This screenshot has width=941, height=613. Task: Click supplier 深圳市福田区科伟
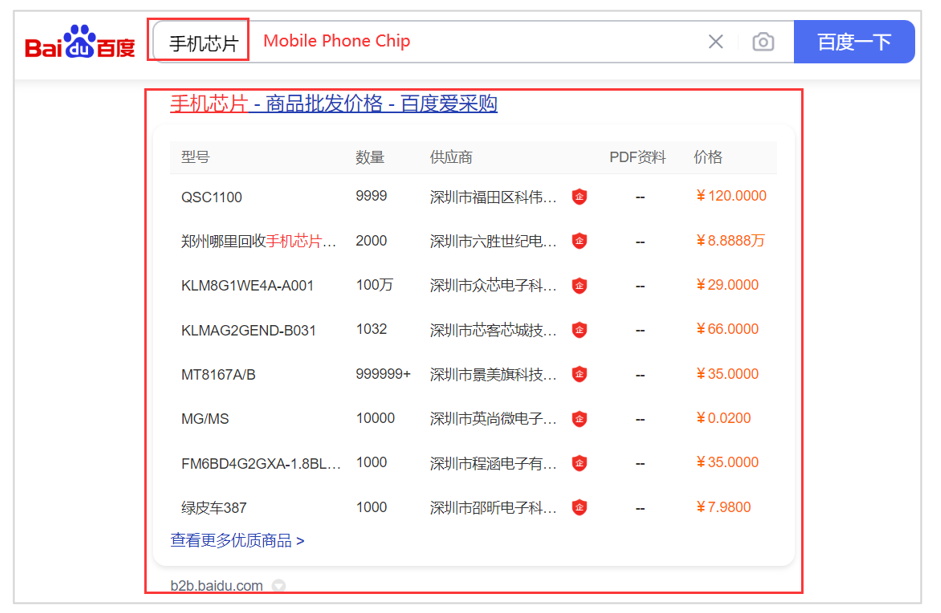click(x=493, y=197)
